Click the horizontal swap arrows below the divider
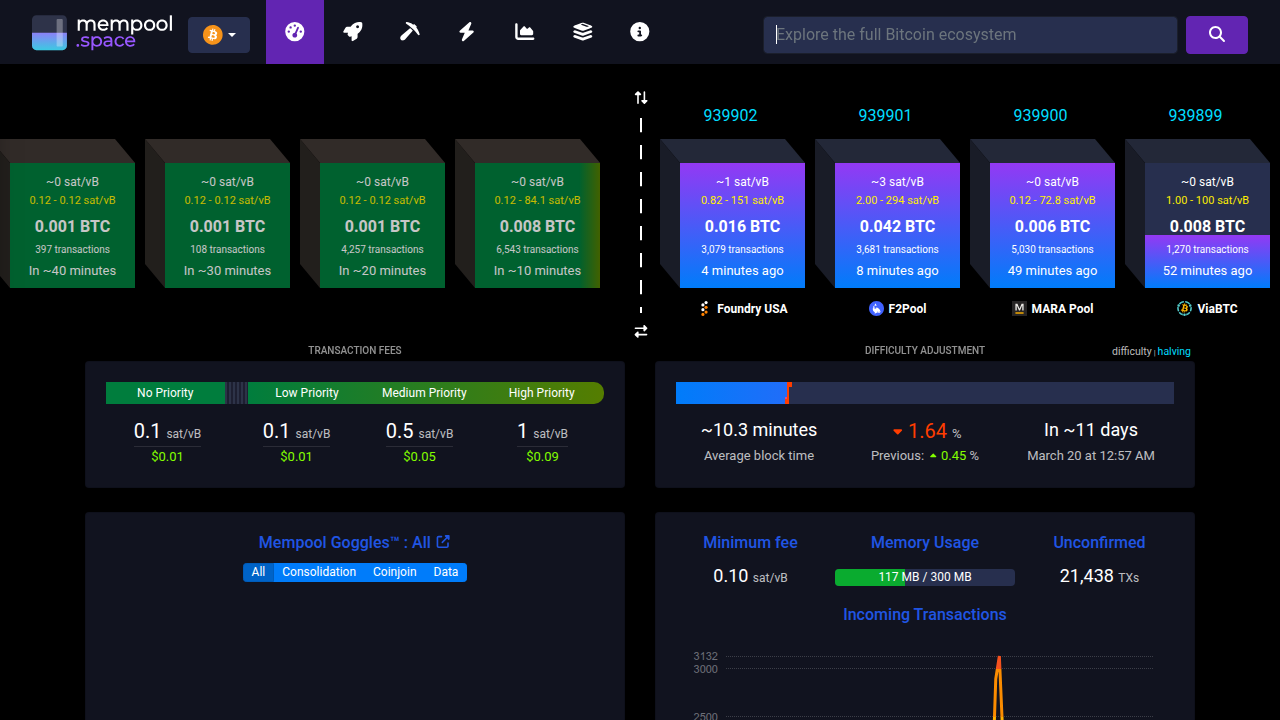 click(x=640, y=331)
